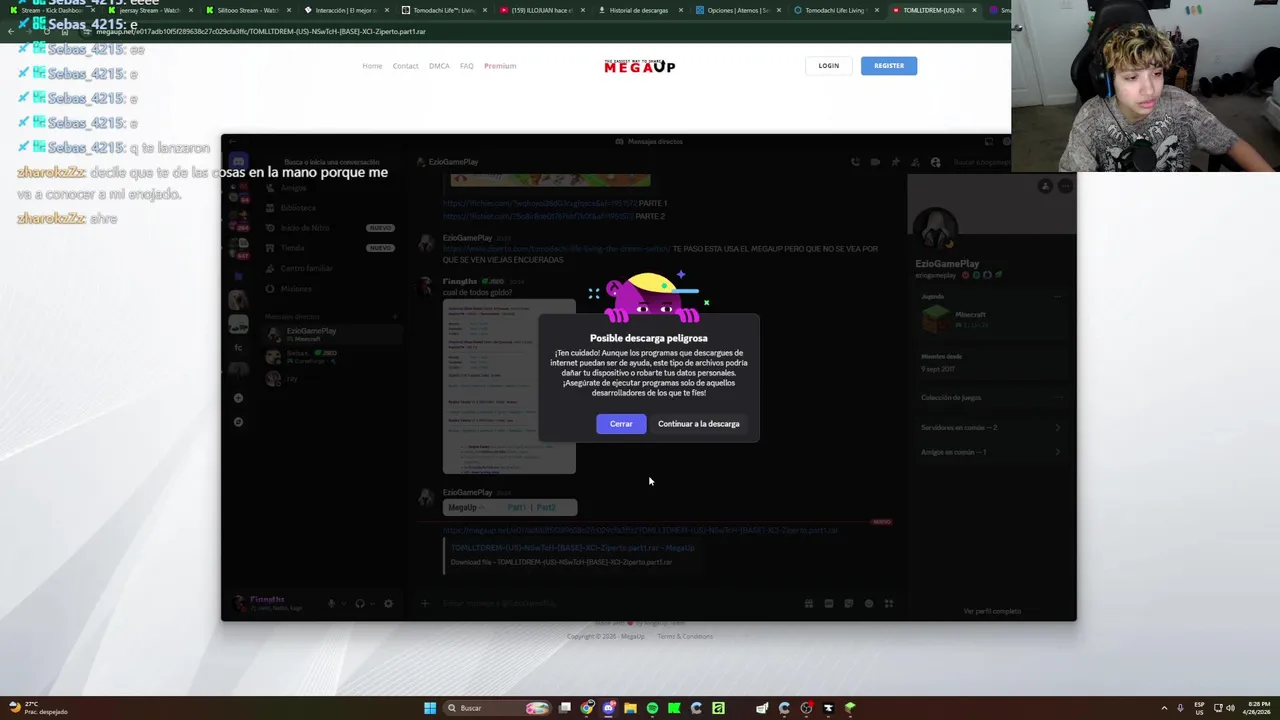This screenshot has width=1280, height=720.
Task: Open DMCA link on MegaUp page
Action: pyautogui.click(x=439, y=66)
